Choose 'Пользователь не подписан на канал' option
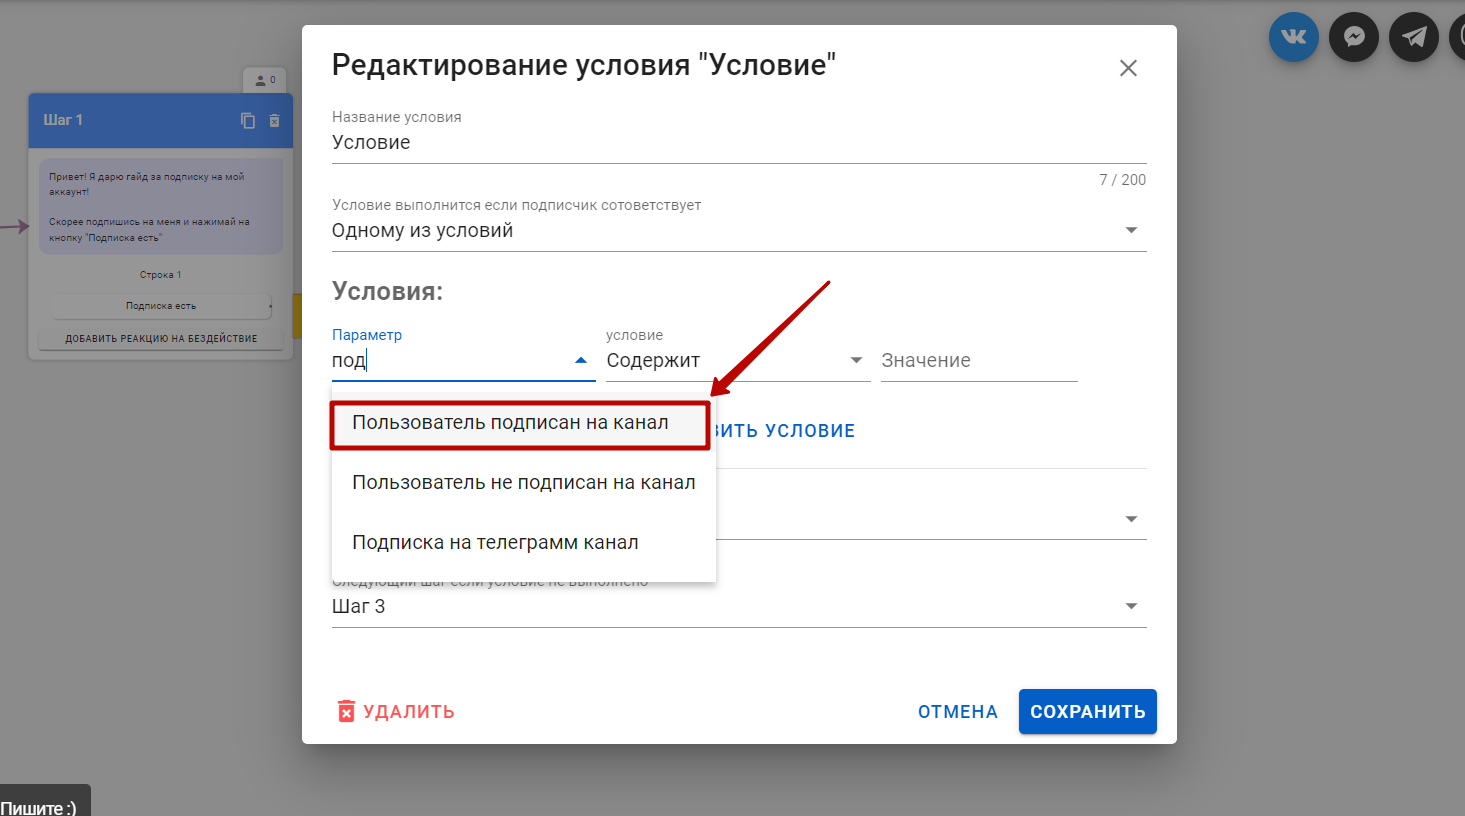Image resolution: width=1465 pixels, height=816 pixels. (523, 483)
